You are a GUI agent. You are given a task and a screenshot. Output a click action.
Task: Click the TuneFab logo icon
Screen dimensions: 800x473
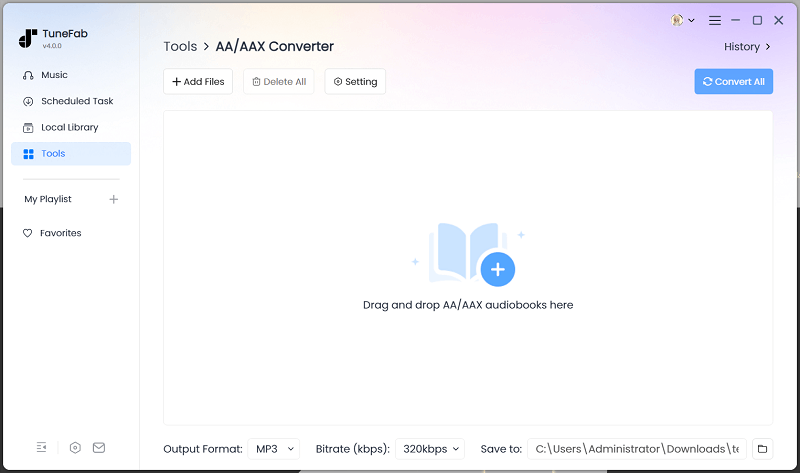point(27,38)
